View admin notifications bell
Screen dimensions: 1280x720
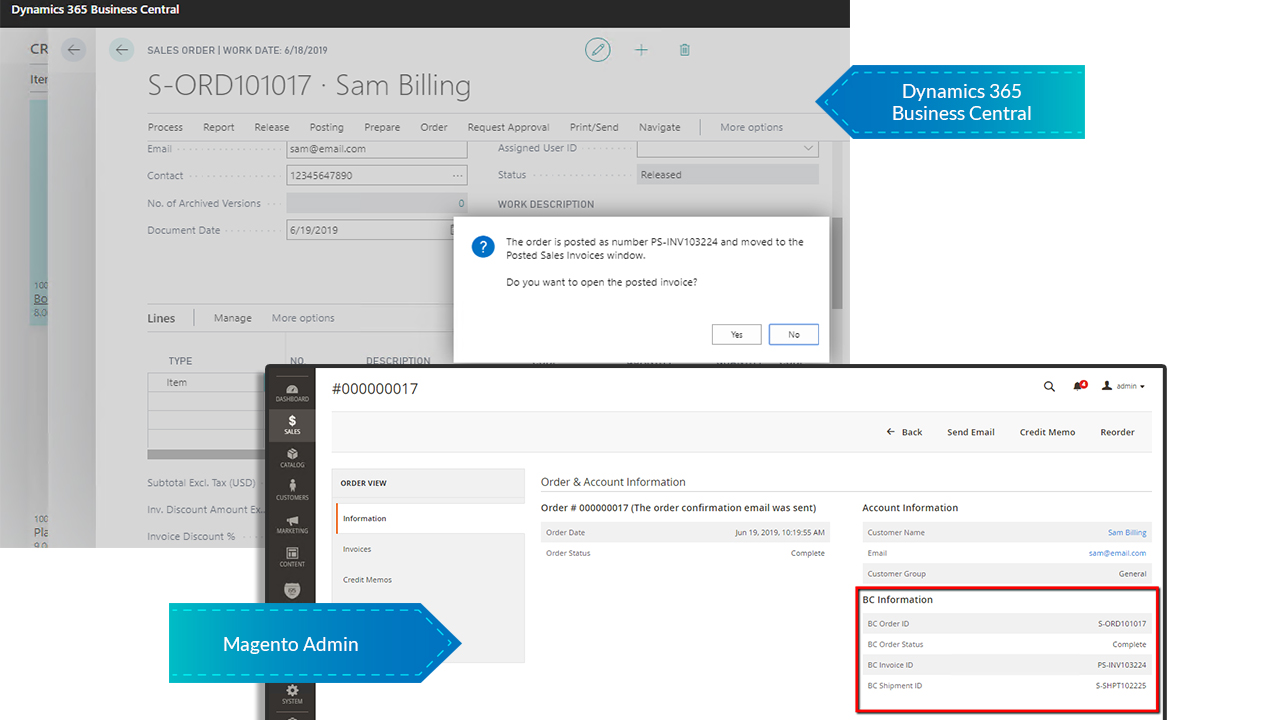point(1079,385)
